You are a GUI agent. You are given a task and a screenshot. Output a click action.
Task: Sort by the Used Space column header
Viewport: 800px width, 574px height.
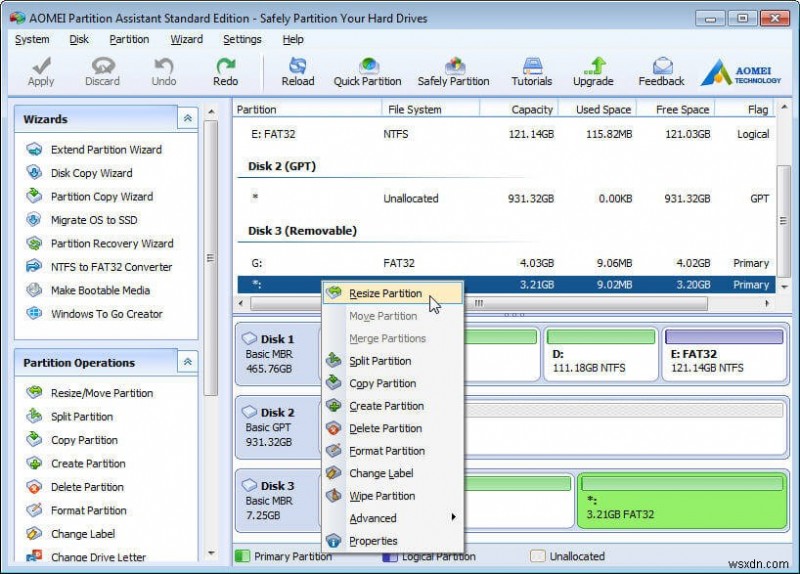pos(597,109)
